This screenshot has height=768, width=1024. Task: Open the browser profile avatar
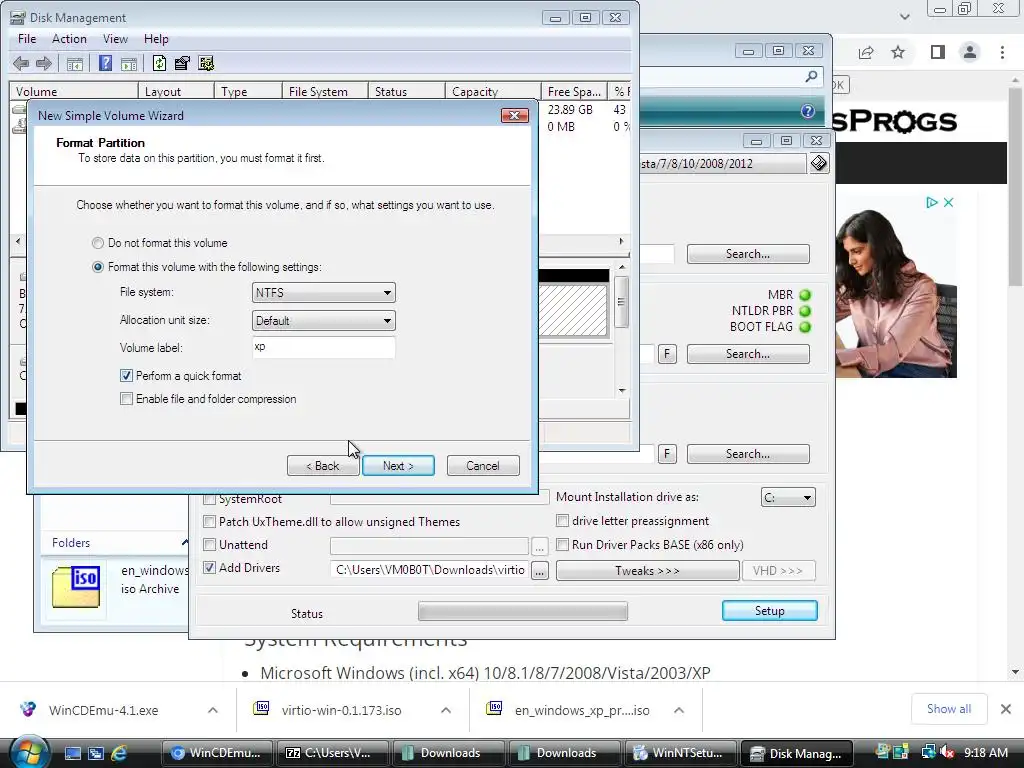click(x=970, y=52)
